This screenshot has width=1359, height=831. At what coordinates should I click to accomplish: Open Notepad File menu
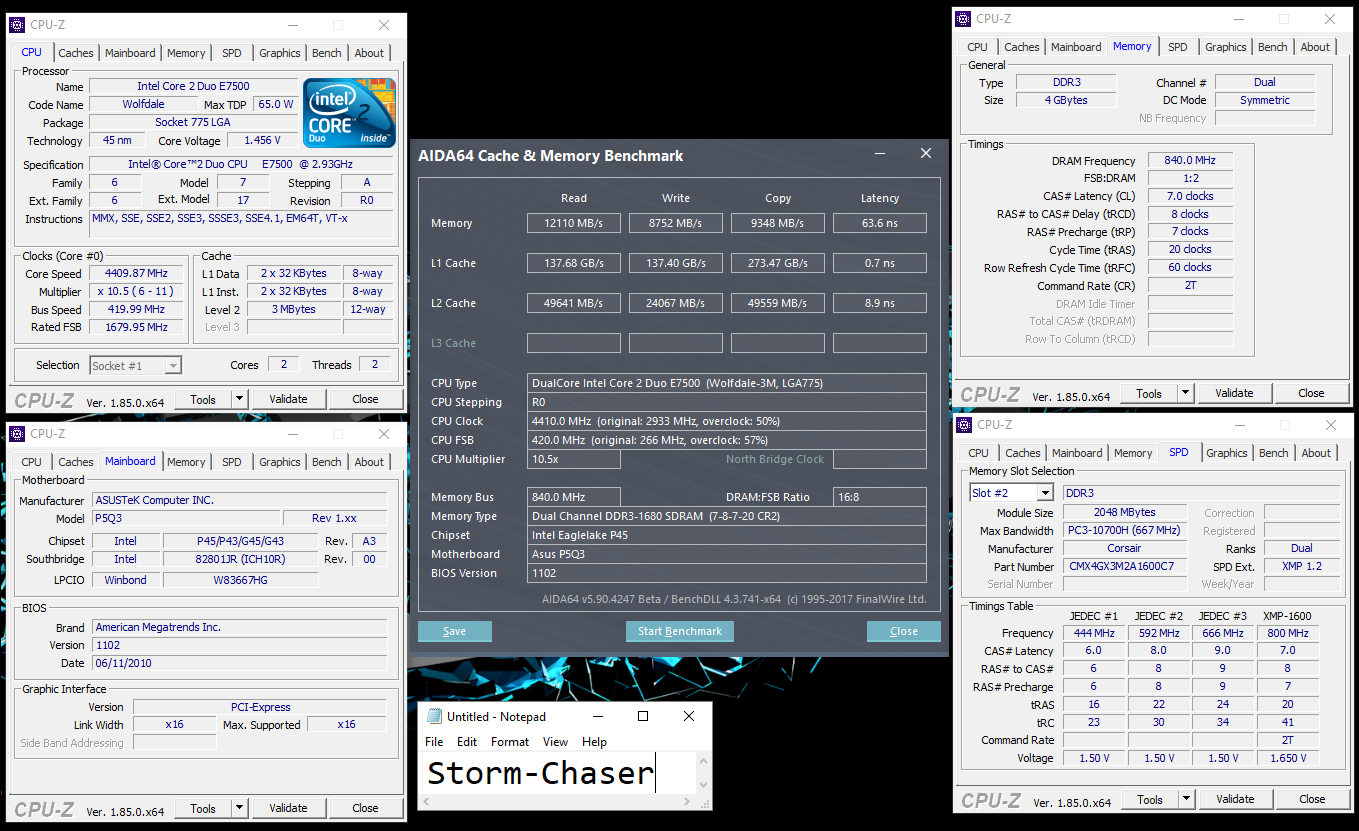pos(434,742)
